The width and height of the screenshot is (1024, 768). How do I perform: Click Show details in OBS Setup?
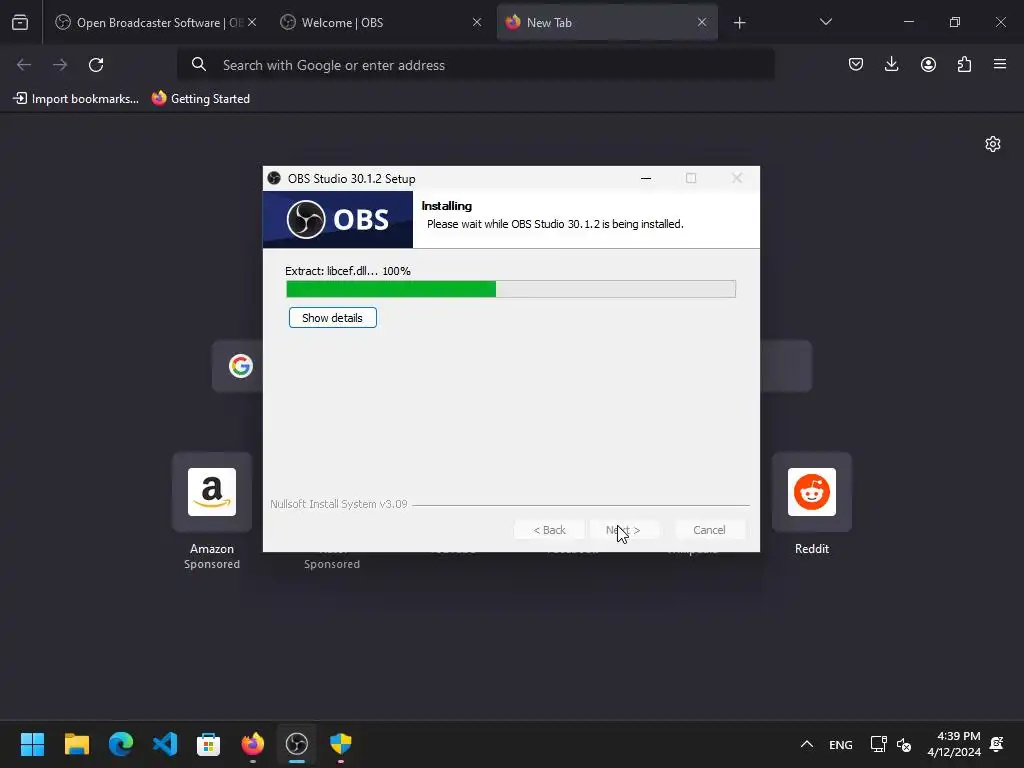(x=332, y=317)
